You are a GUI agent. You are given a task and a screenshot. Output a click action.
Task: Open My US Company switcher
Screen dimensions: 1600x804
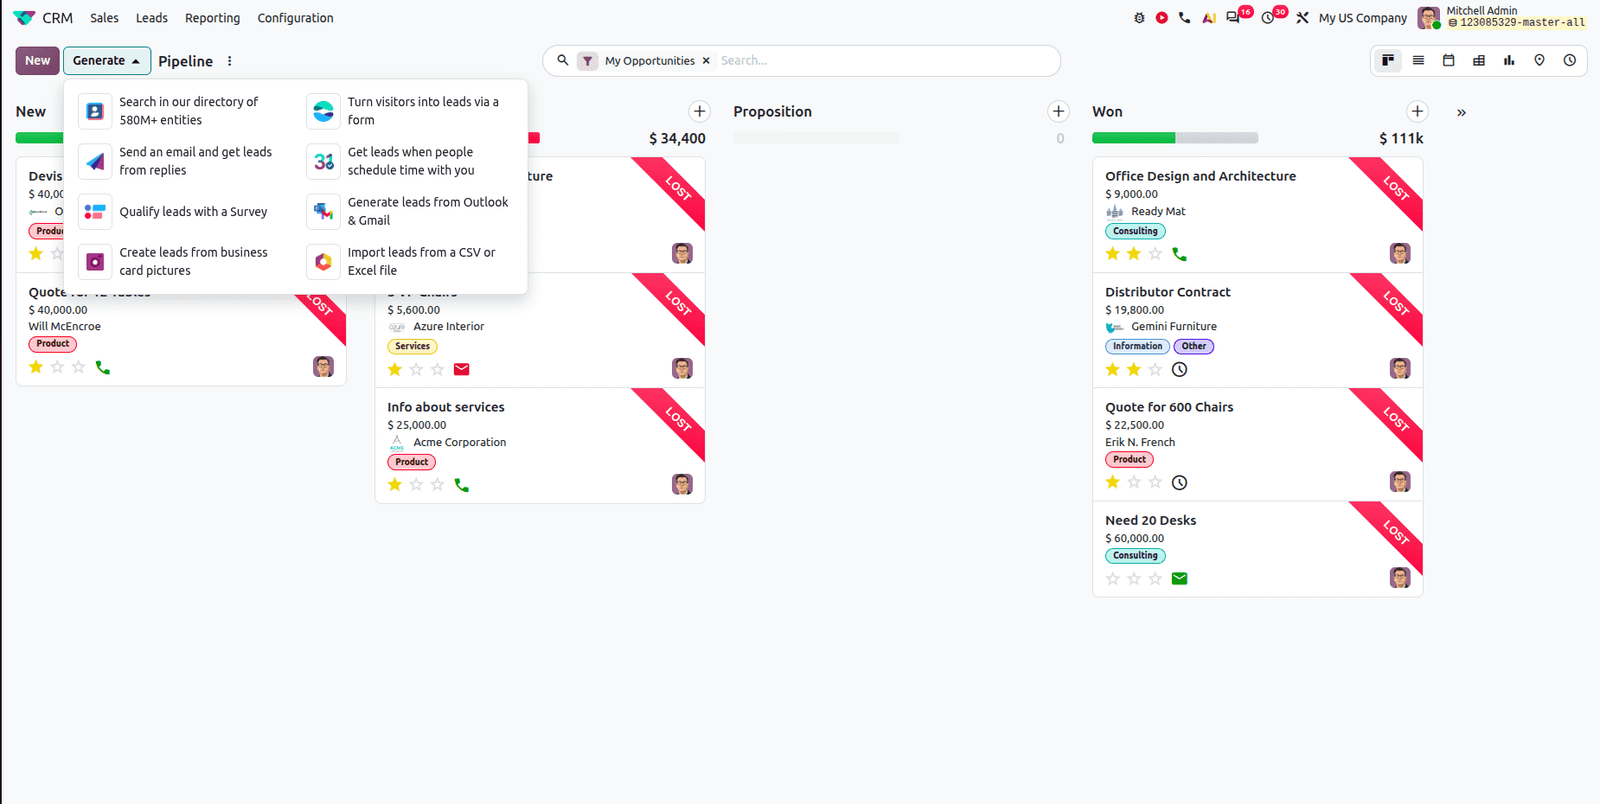click(x=1362, y=18)
